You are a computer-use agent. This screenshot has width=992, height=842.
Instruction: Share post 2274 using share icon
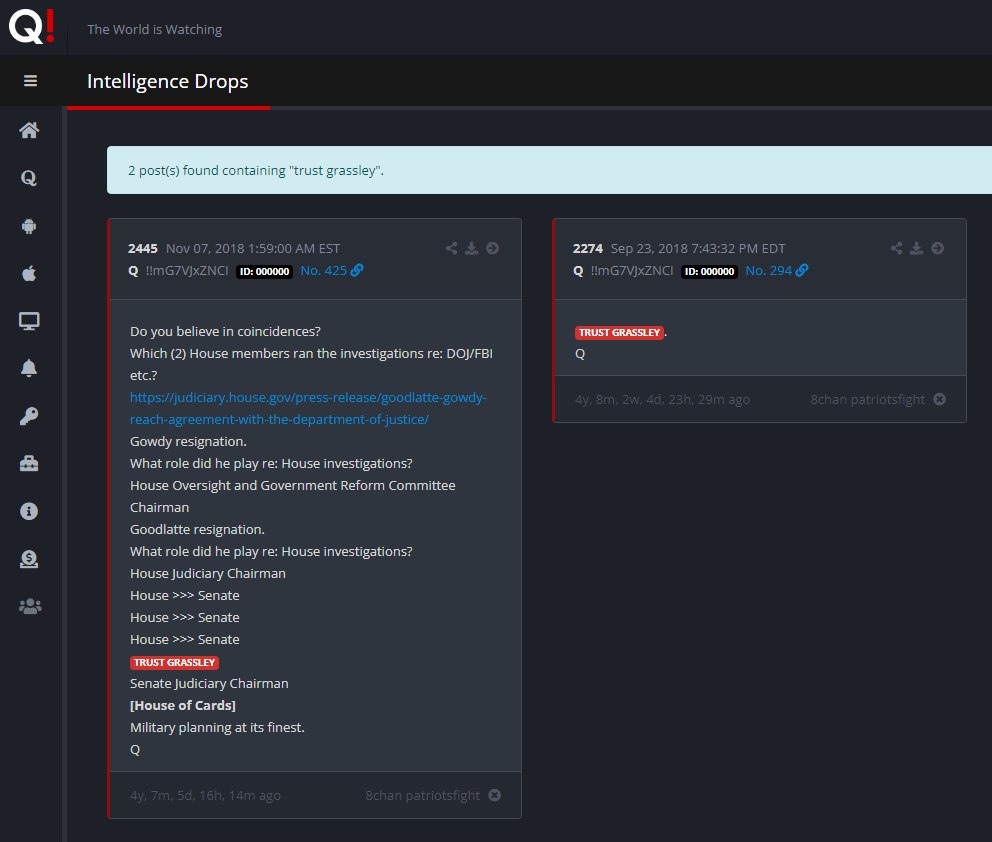click(896, 248)
